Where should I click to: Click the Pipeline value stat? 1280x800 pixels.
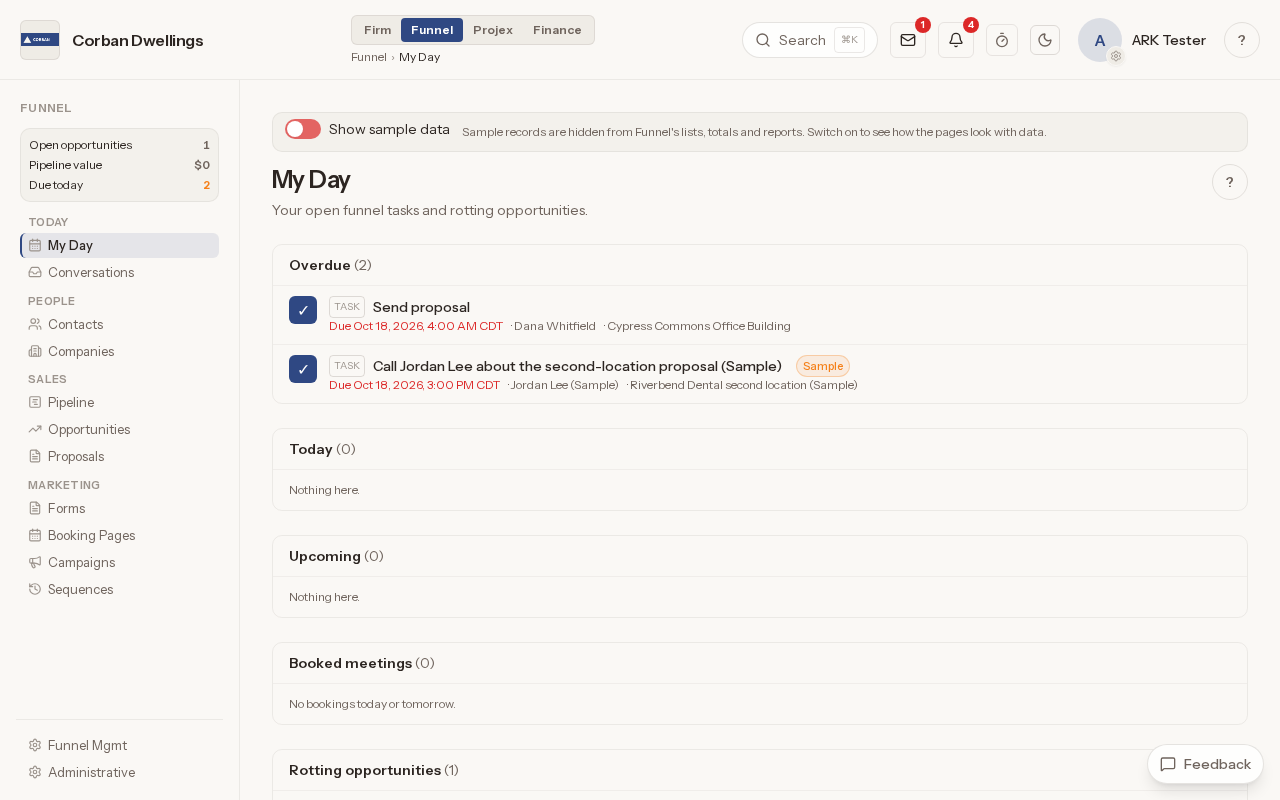pos(119,165)
